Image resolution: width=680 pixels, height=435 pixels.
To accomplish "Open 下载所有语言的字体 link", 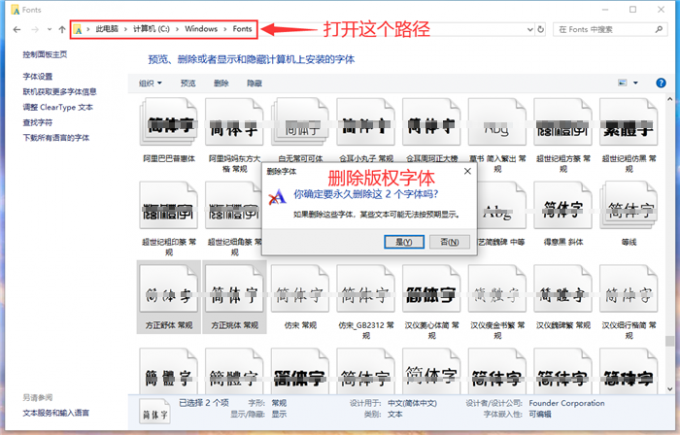I will point(56,138).
